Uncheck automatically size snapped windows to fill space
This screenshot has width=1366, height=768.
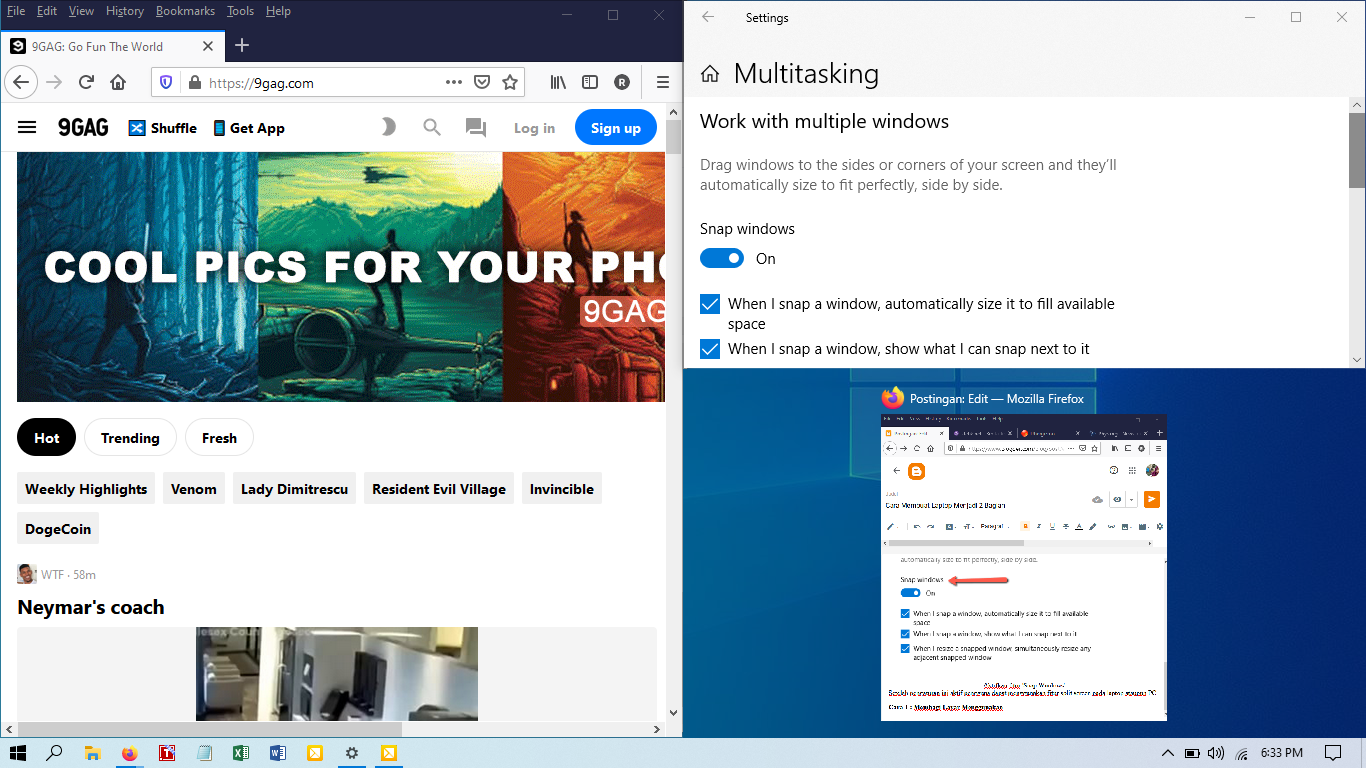[710, 304]
